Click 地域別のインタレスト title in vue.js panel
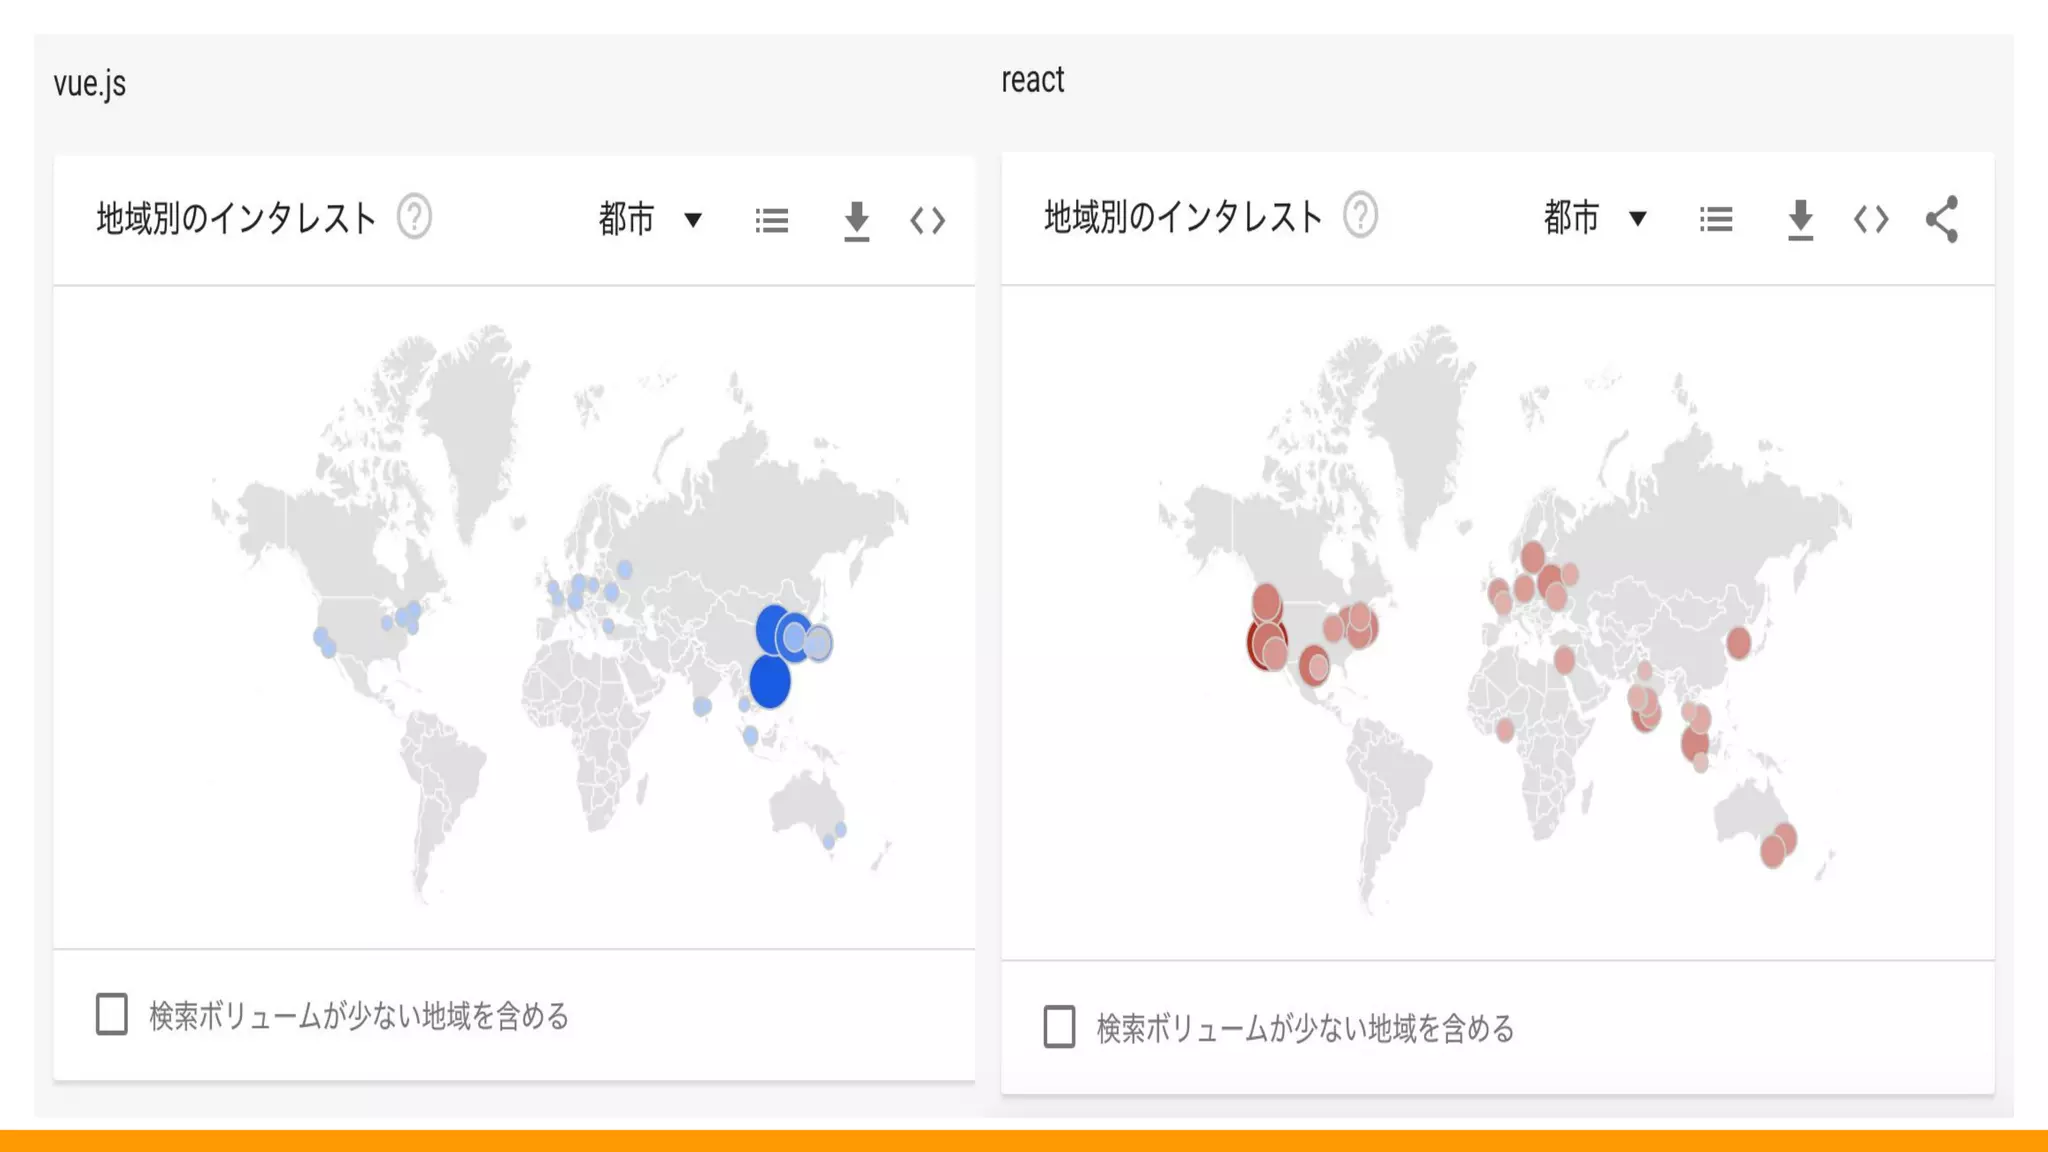 (236, 218)
